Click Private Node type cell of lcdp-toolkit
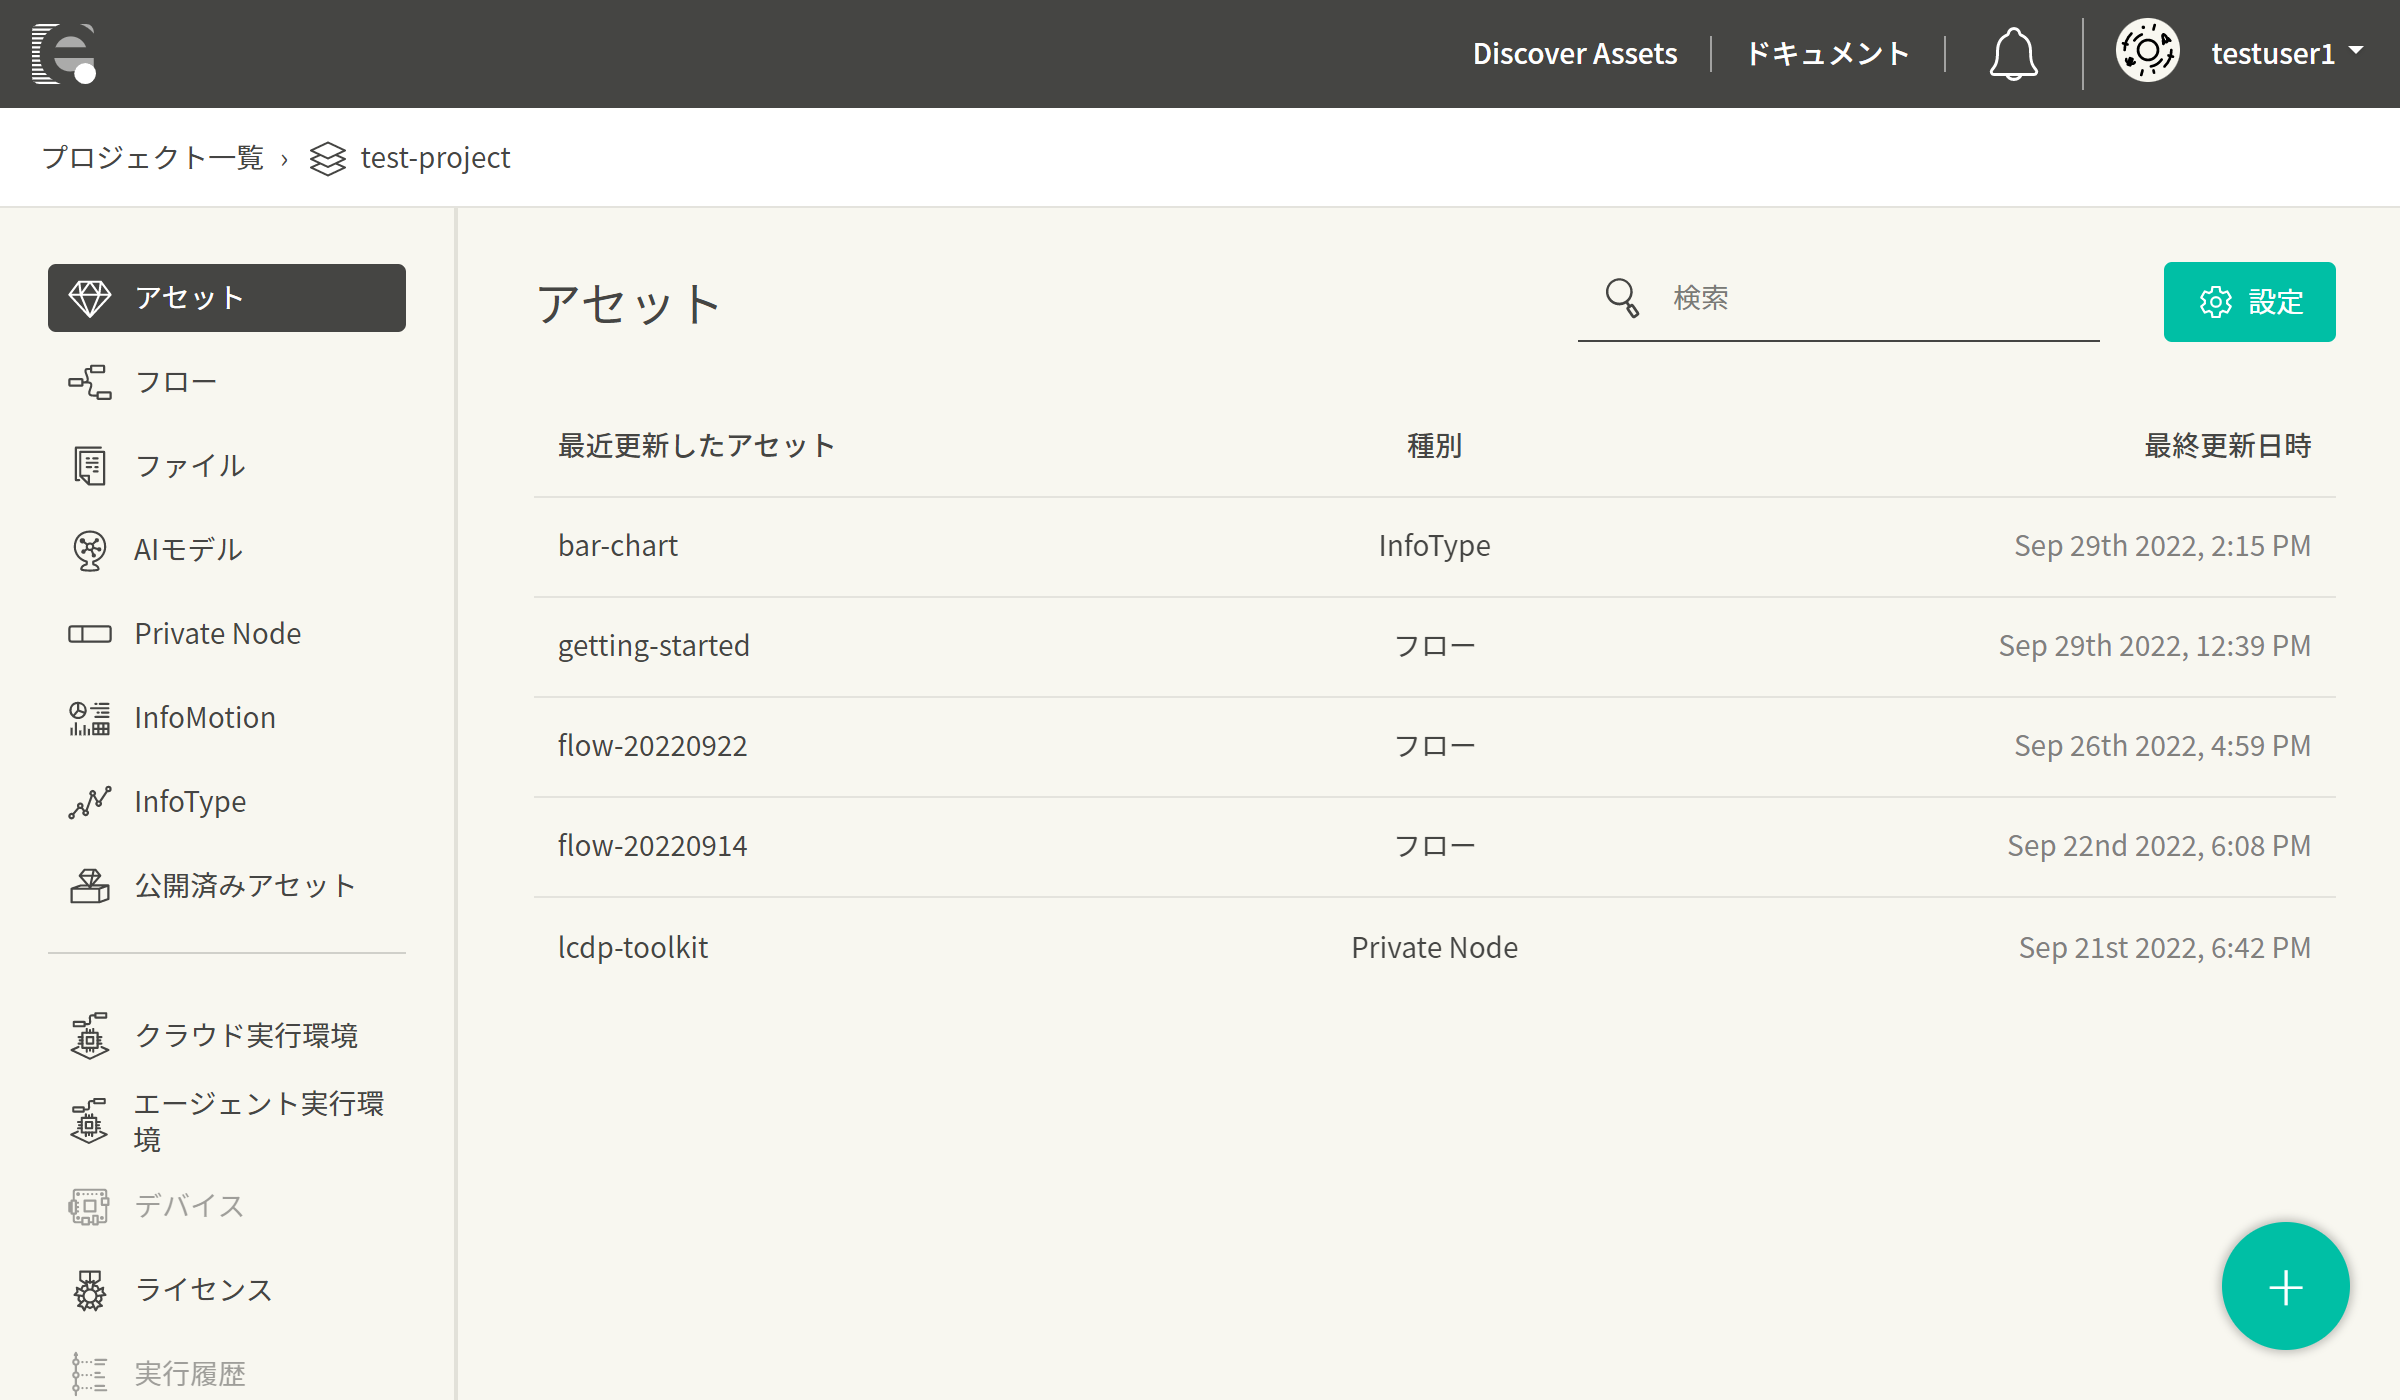Viewport: 2400px width, 1400px height. coord(1434,948)
